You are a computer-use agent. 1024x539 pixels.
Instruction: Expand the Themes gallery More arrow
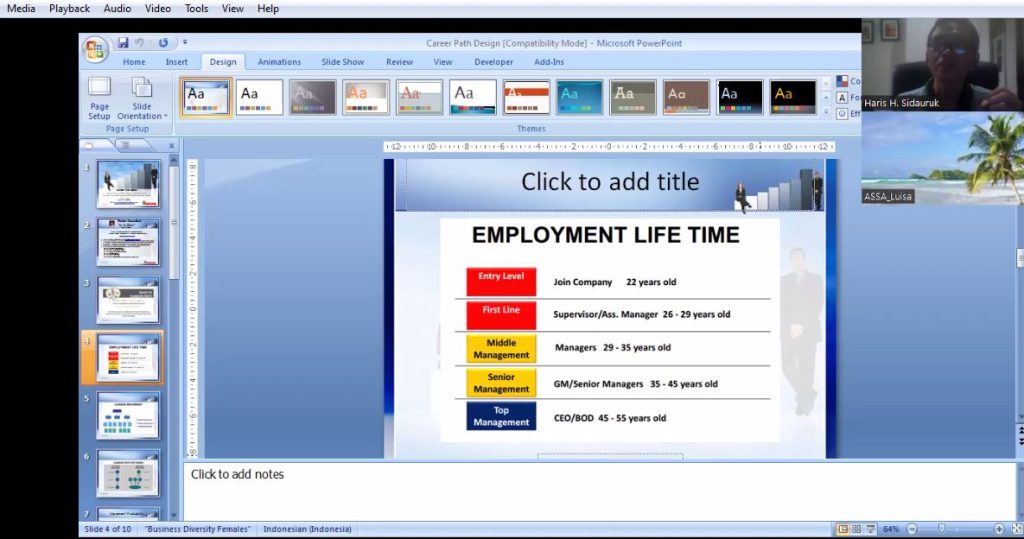click(826, 112)
